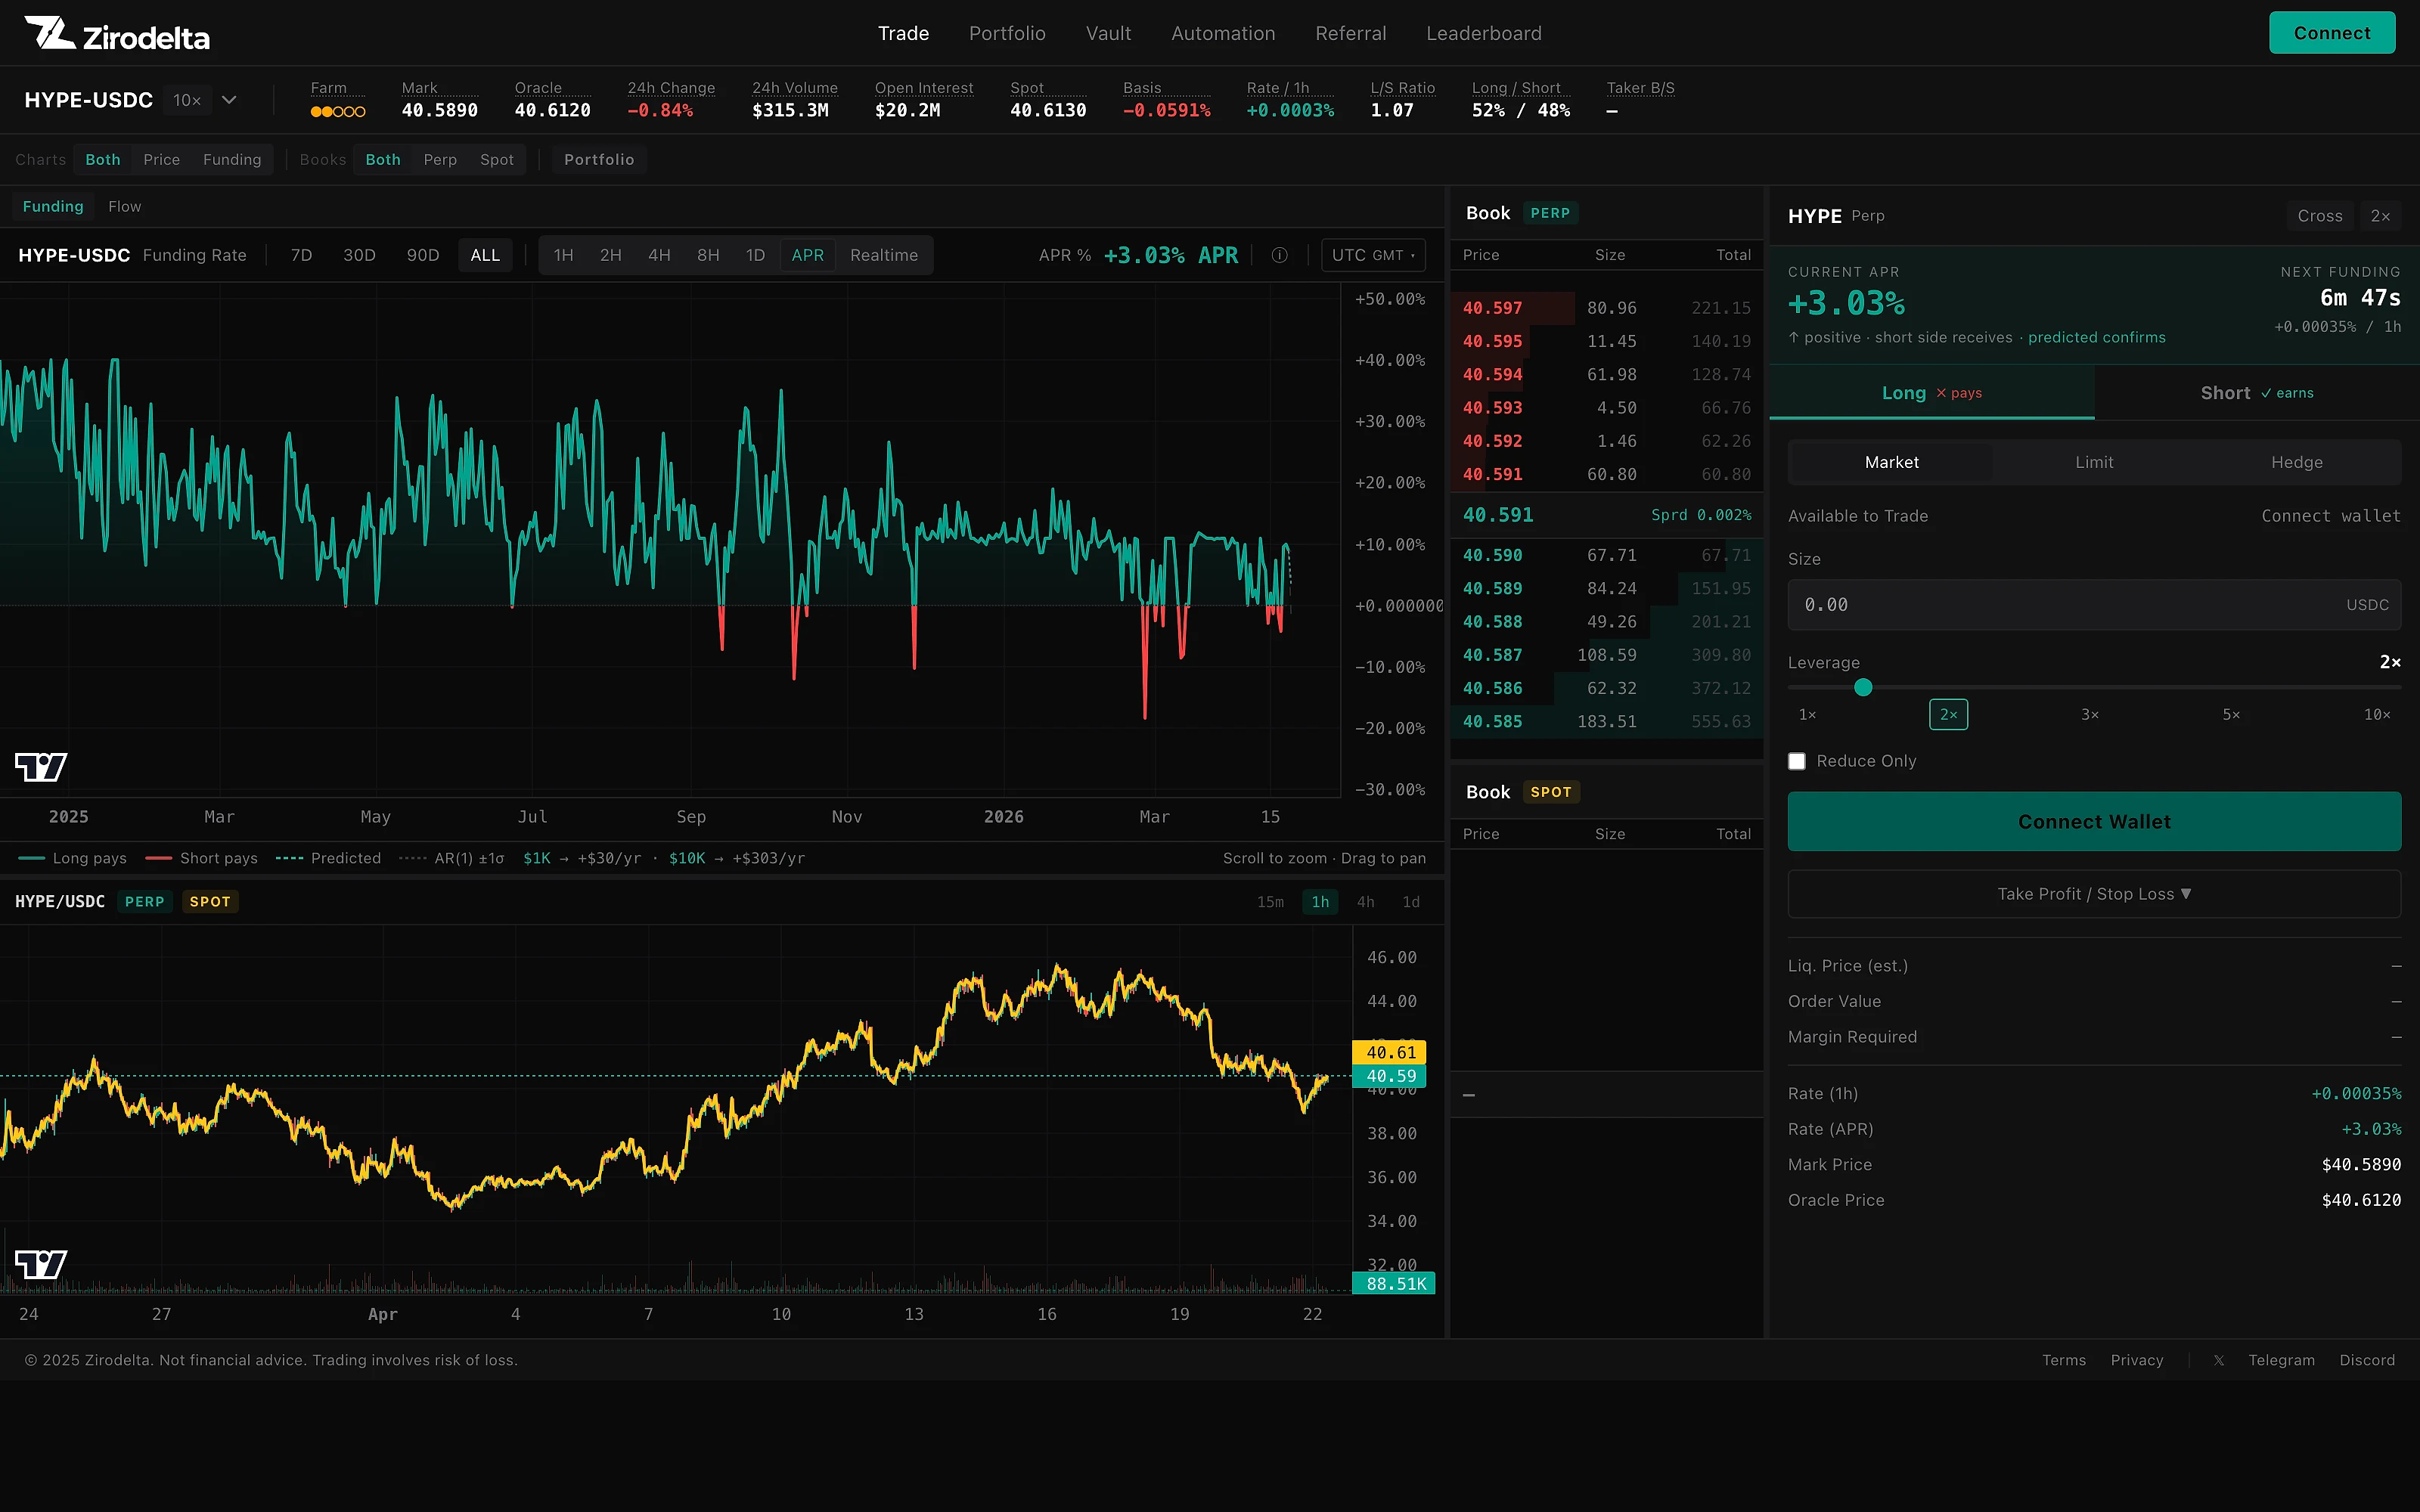Open the funding rate info icon

point(1279,255)
